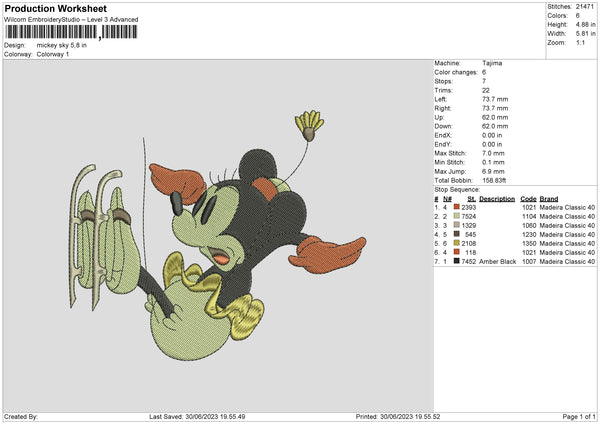Click the Trims value 22
The image size is (600, 424).
tap(486, 90)
